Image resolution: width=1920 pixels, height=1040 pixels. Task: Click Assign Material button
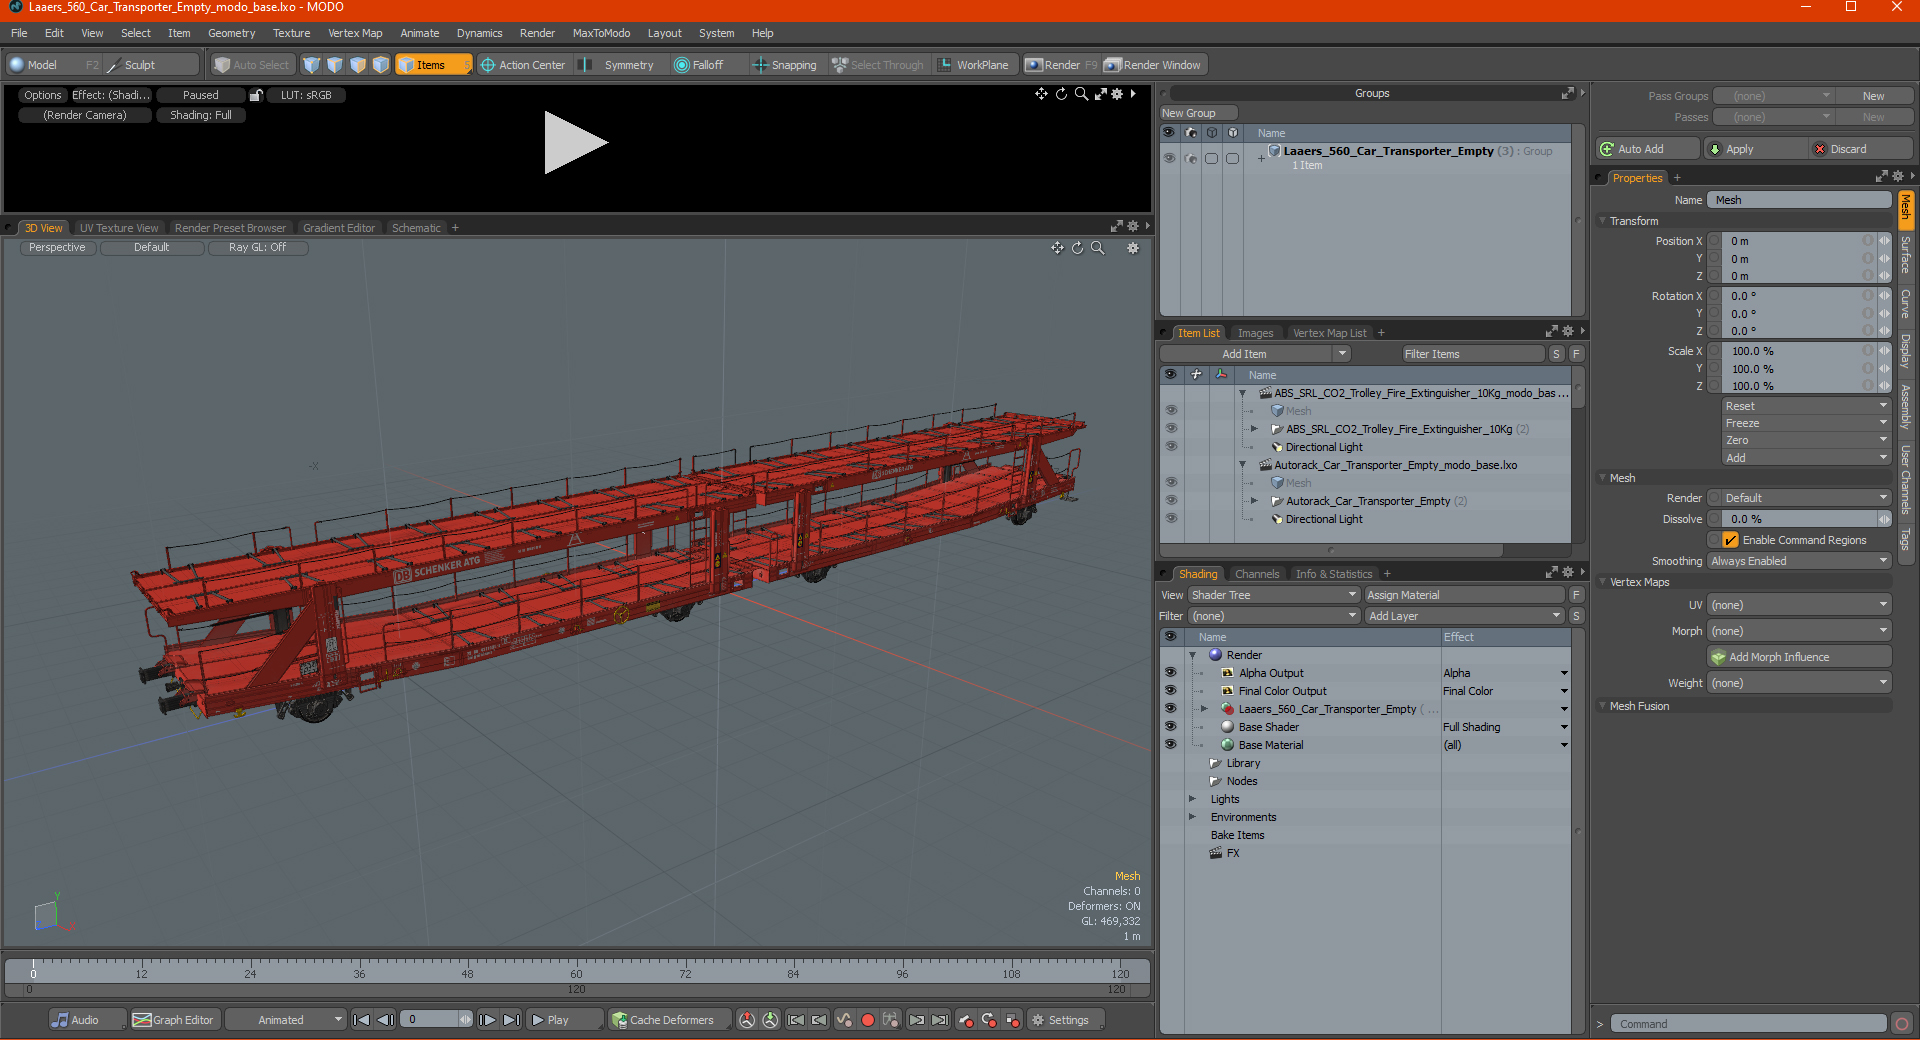(1464, 595)
